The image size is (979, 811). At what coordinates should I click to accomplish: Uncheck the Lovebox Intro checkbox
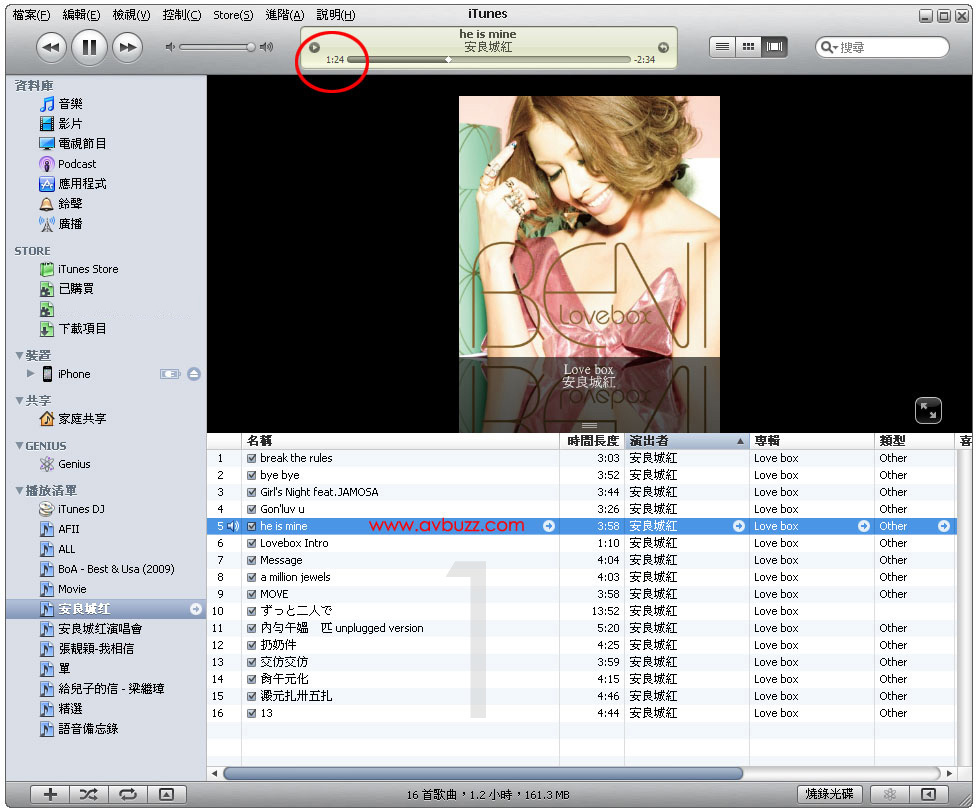tap(252, 543)
